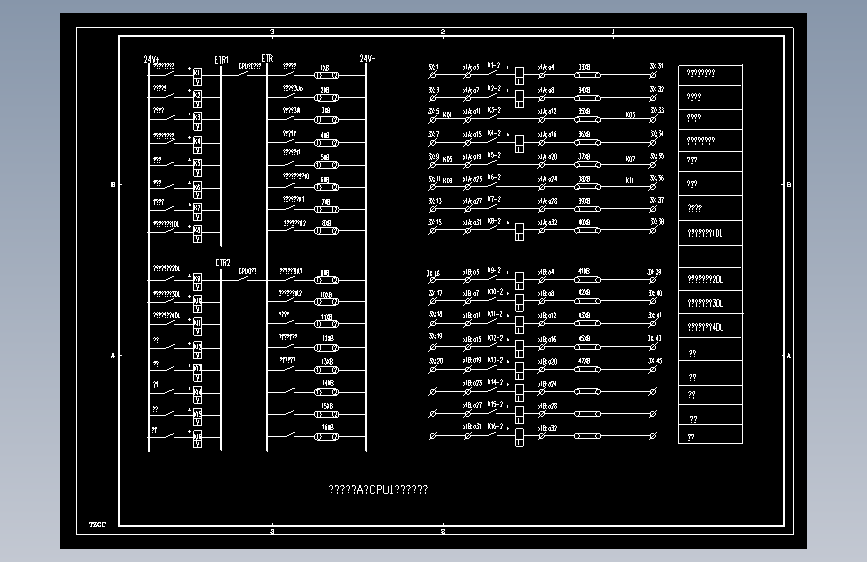The height and width of the screenshot is (562, 867).
Task: Select the E1R1 bus label
Action: pyautogui.click(x=221, y=60)
